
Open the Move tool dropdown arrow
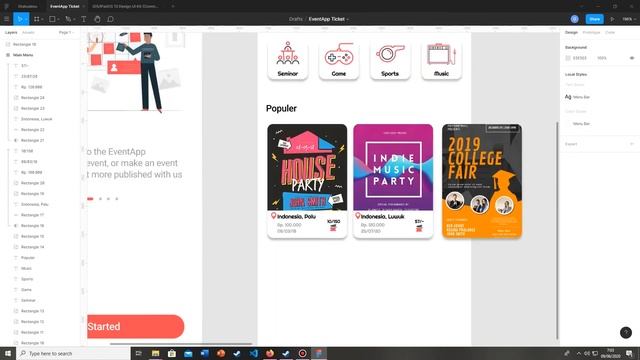(x=26, y=19)
